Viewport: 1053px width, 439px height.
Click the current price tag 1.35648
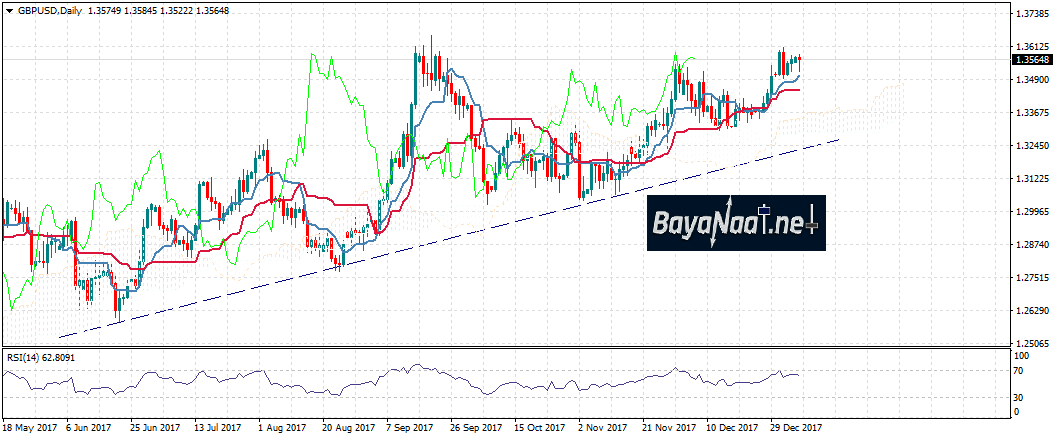pos(1030,59)
